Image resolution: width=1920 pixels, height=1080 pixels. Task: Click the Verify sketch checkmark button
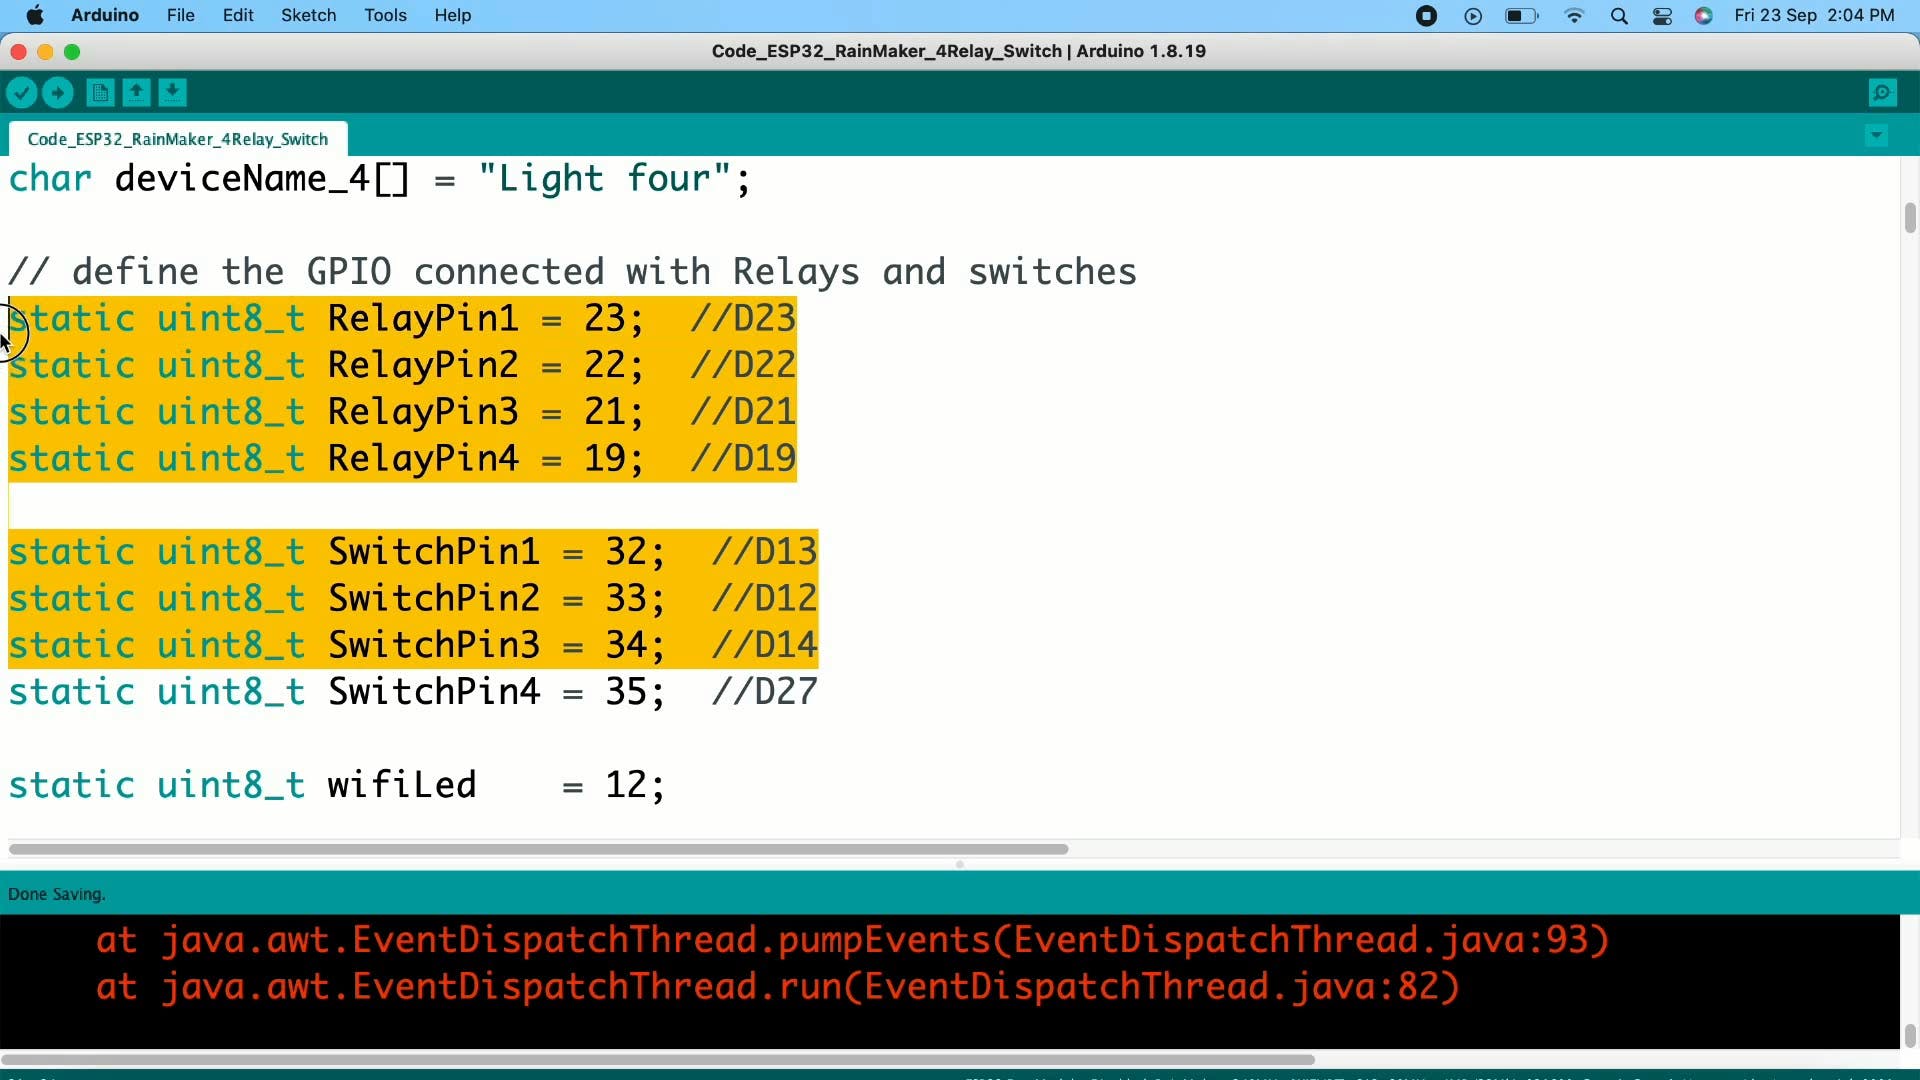pos(22,93)
